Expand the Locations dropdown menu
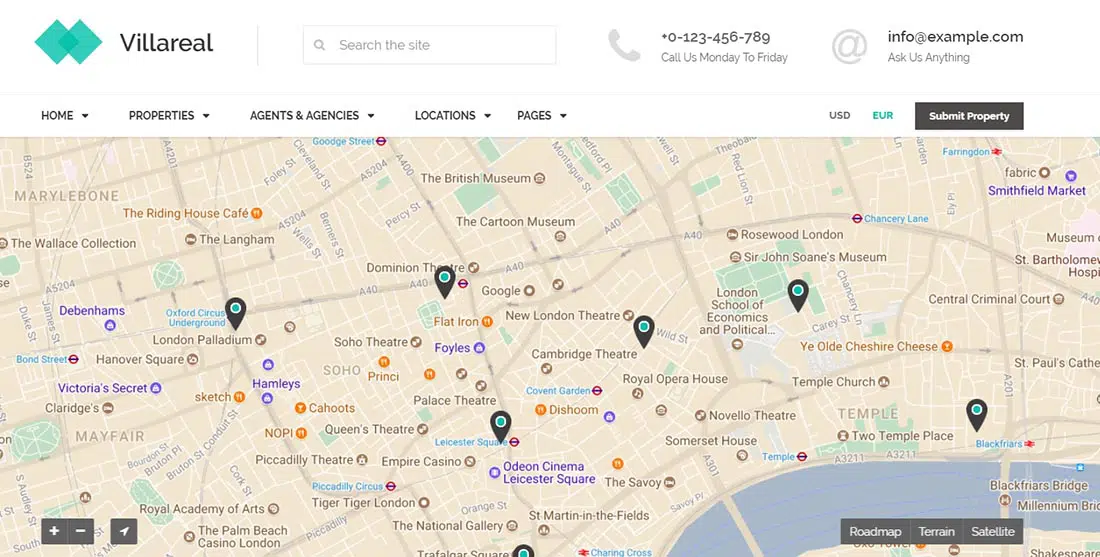 tap(452, 116)
